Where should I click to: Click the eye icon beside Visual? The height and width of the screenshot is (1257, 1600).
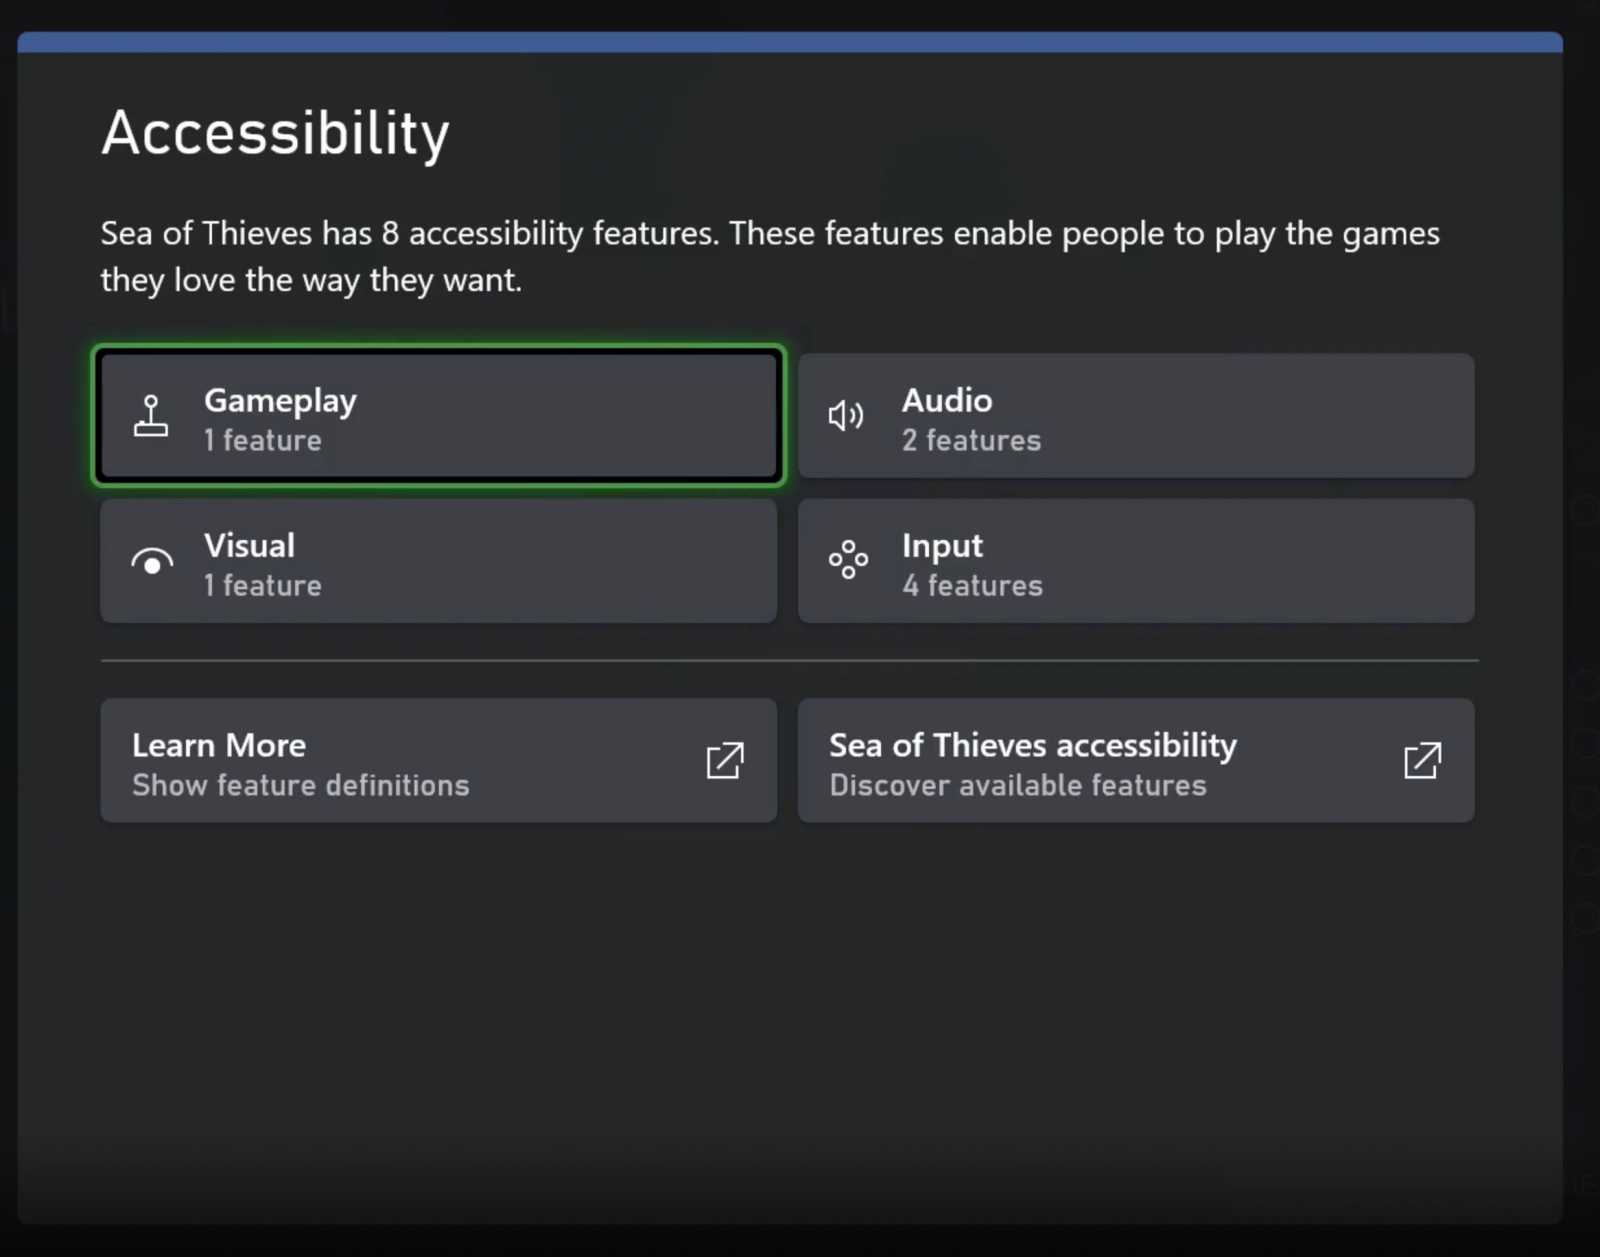152,562
